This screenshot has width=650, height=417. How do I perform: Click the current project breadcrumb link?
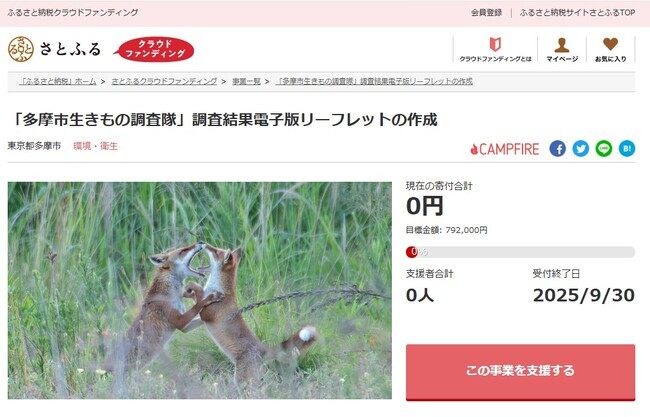374,81
